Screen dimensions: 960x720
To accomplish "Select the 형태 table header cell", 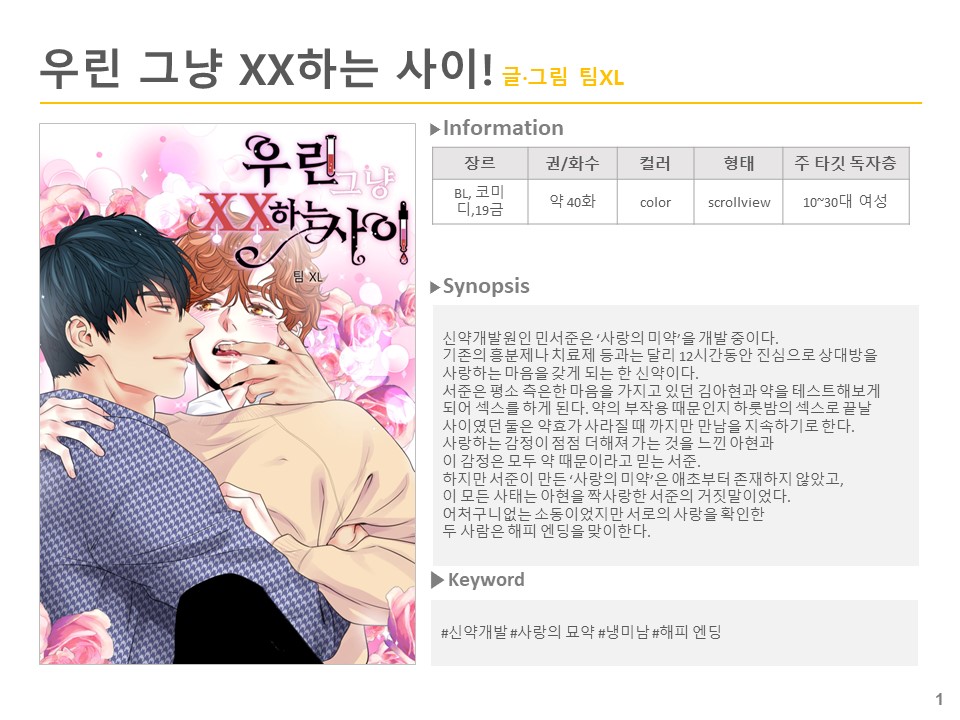I will [738, 163].
